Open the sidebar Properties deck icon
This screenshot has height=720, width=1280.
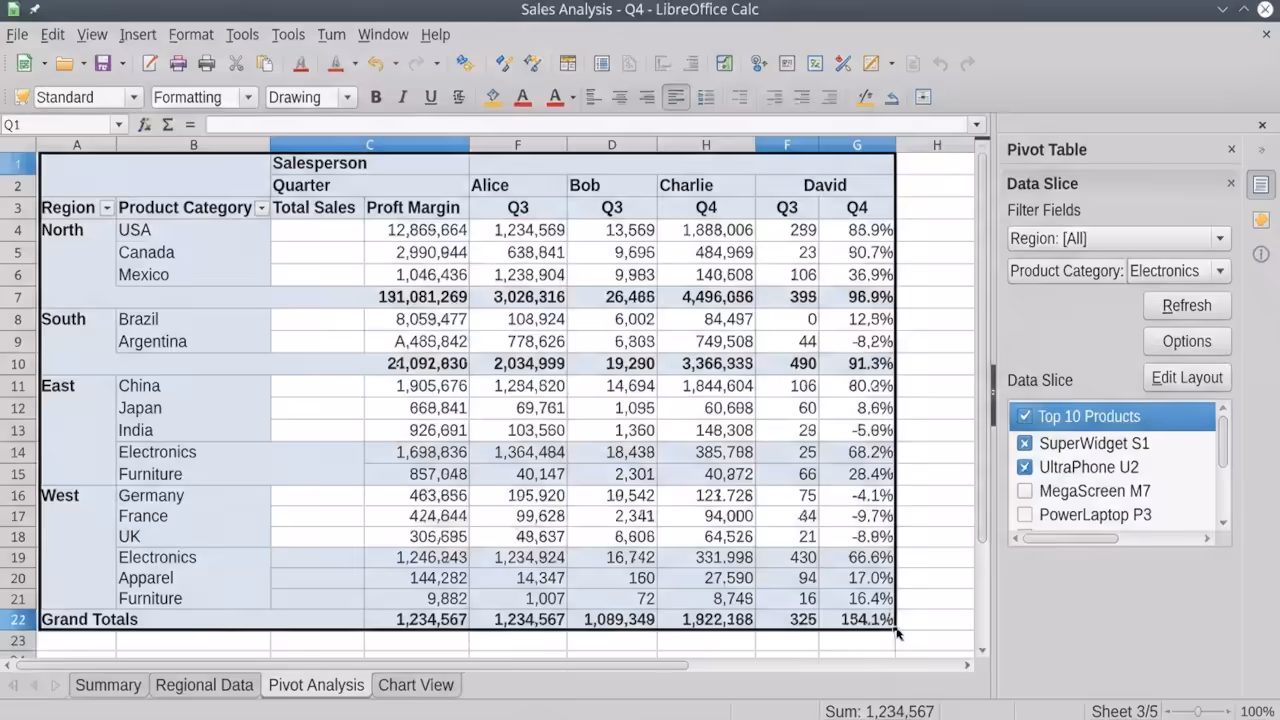1261,185
